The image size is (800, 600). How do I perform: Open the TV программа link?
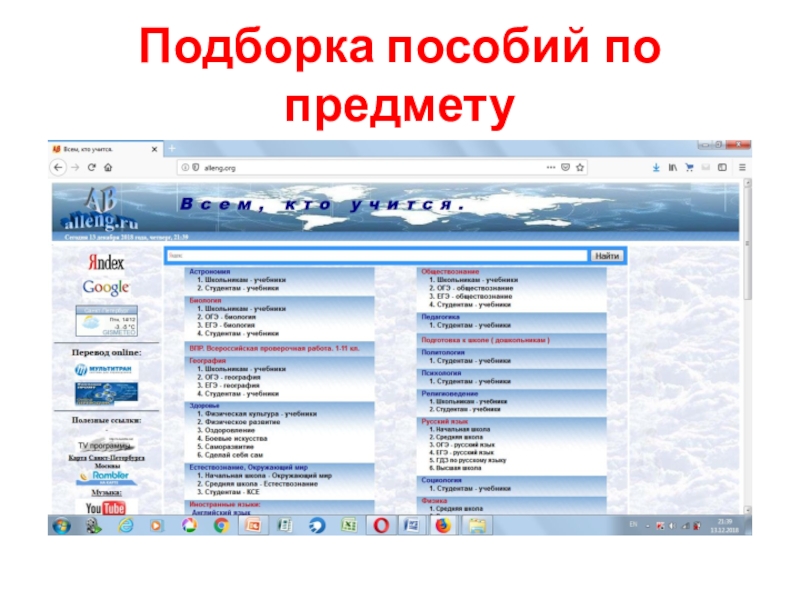[x=106, y=445]
